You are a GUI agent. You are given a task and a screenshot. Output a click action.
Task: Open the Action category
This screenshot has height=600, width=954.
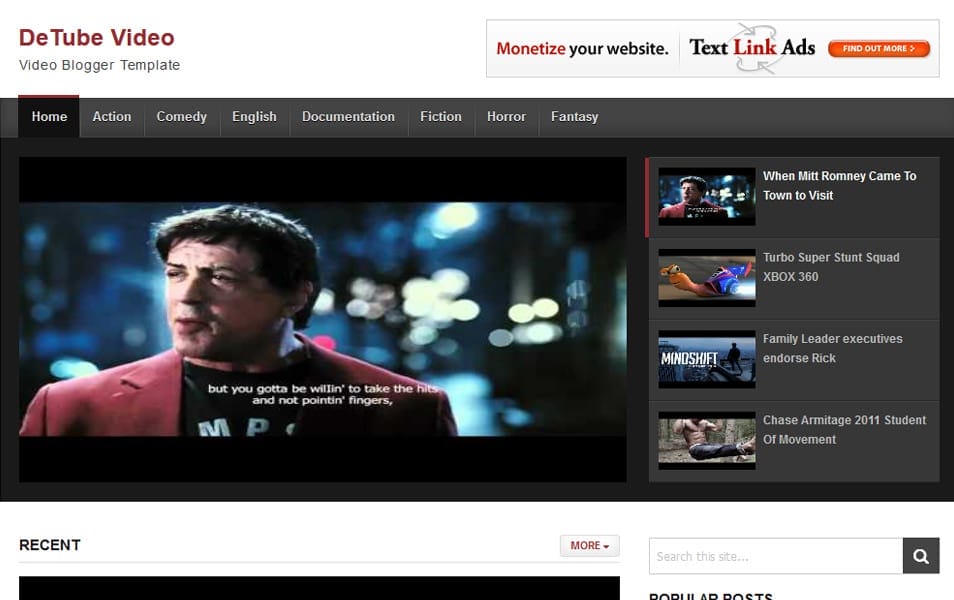pos(111,116)
